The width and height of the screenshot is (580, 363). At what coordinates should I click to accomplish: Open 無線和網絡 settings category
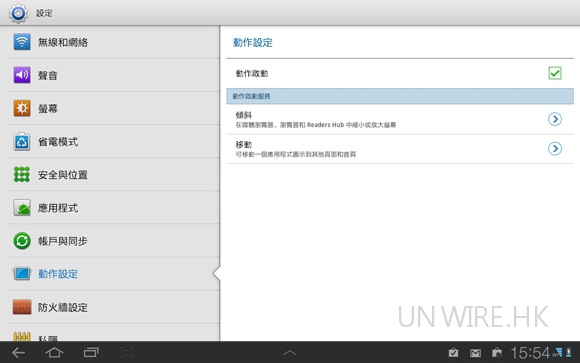tap(113, 42)
